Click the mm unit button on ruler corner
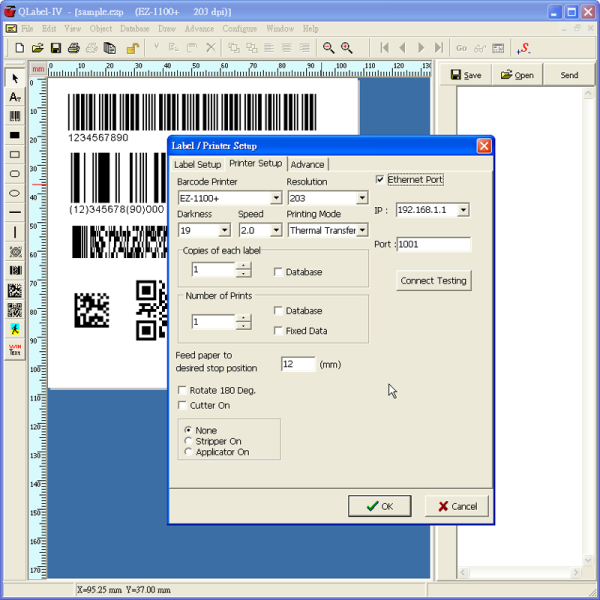Image resolution: width=600 pixels, height=600 pixels. [38, 69]
